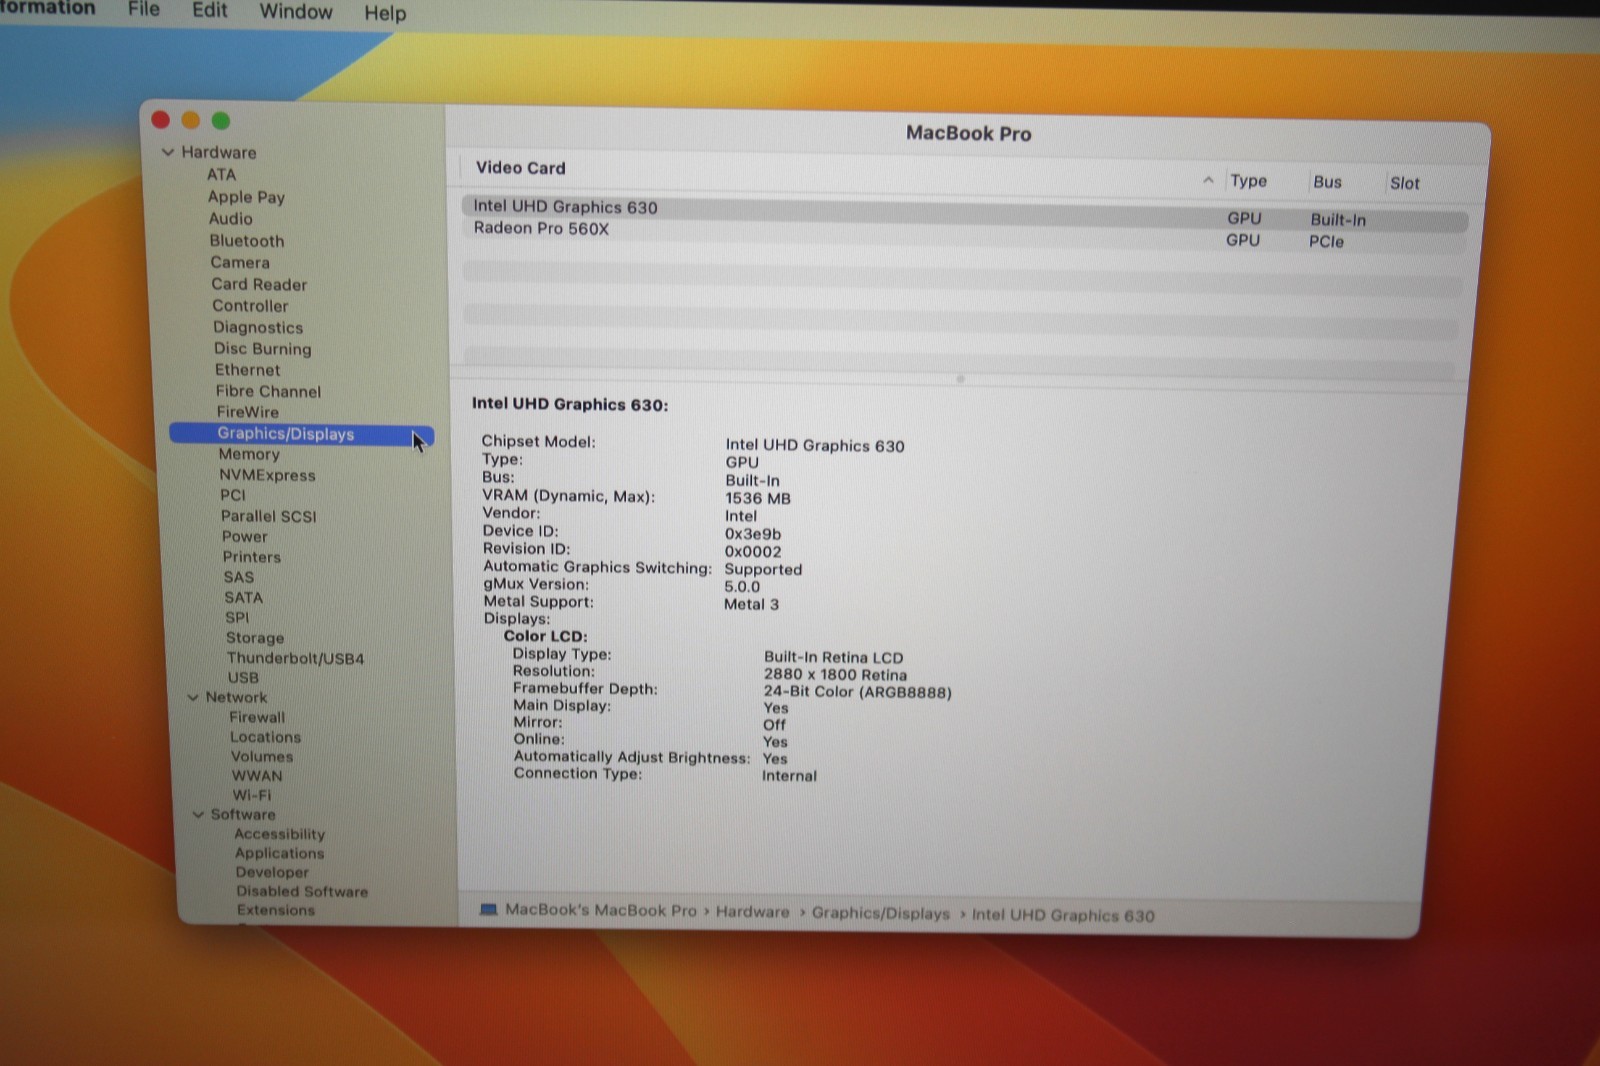Image resolution: width=1600 pixels, height=1066 pixels.
Task: Select FireWire in the sidebar
Action: pos(247,412)
